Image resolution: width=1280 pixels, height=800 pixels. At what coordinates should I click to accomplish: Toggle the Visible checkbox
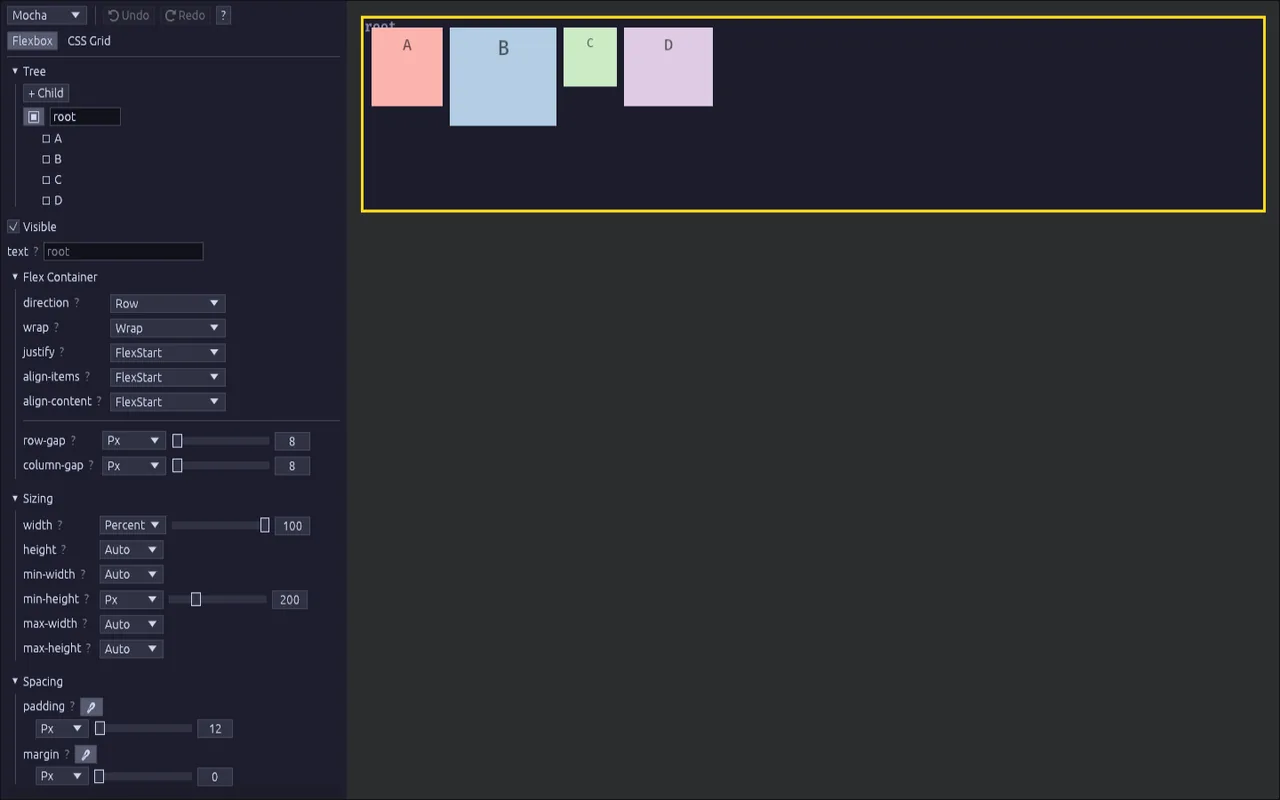[x=14, y=226]
